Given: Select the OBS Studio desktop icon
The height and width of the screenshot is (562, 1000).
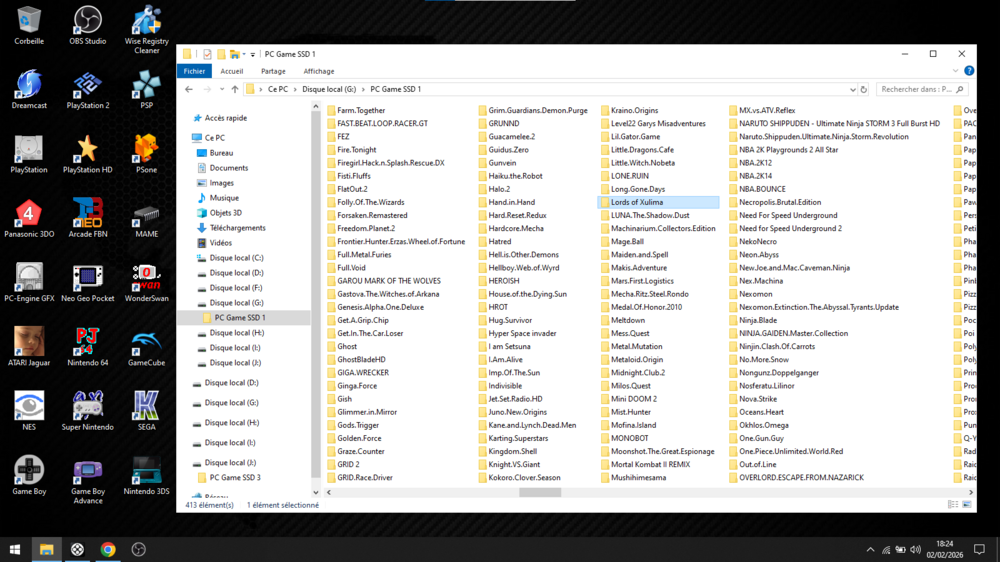Looking at the screenshot, I should coord(88,26).
